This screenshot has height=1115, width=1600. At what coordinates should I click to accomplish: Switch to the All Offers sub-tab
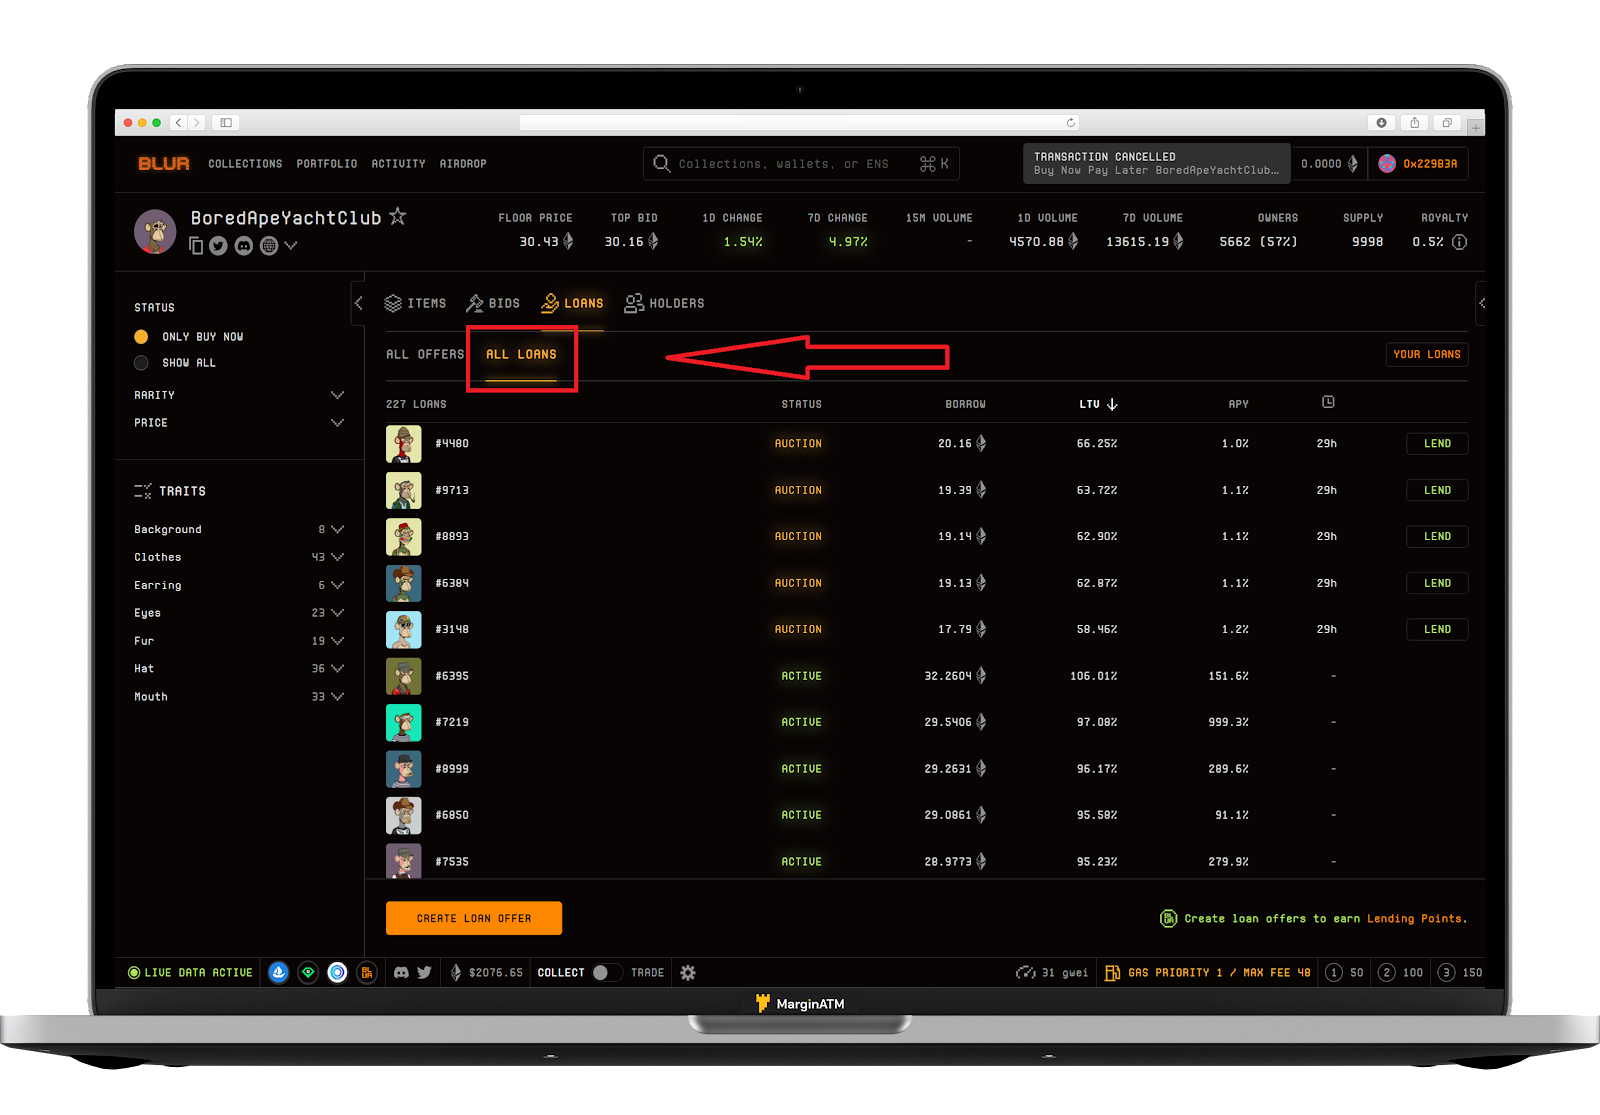425,354
